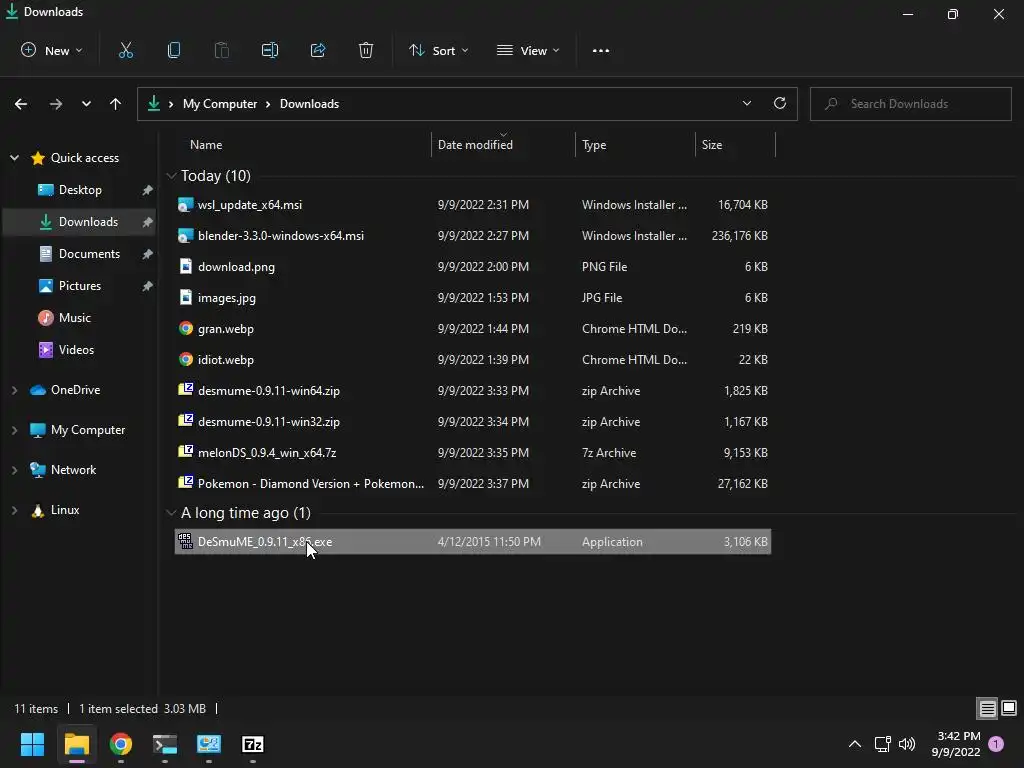Select idiot.webp file
1024x768 pixels.
(x=473, y=360)
